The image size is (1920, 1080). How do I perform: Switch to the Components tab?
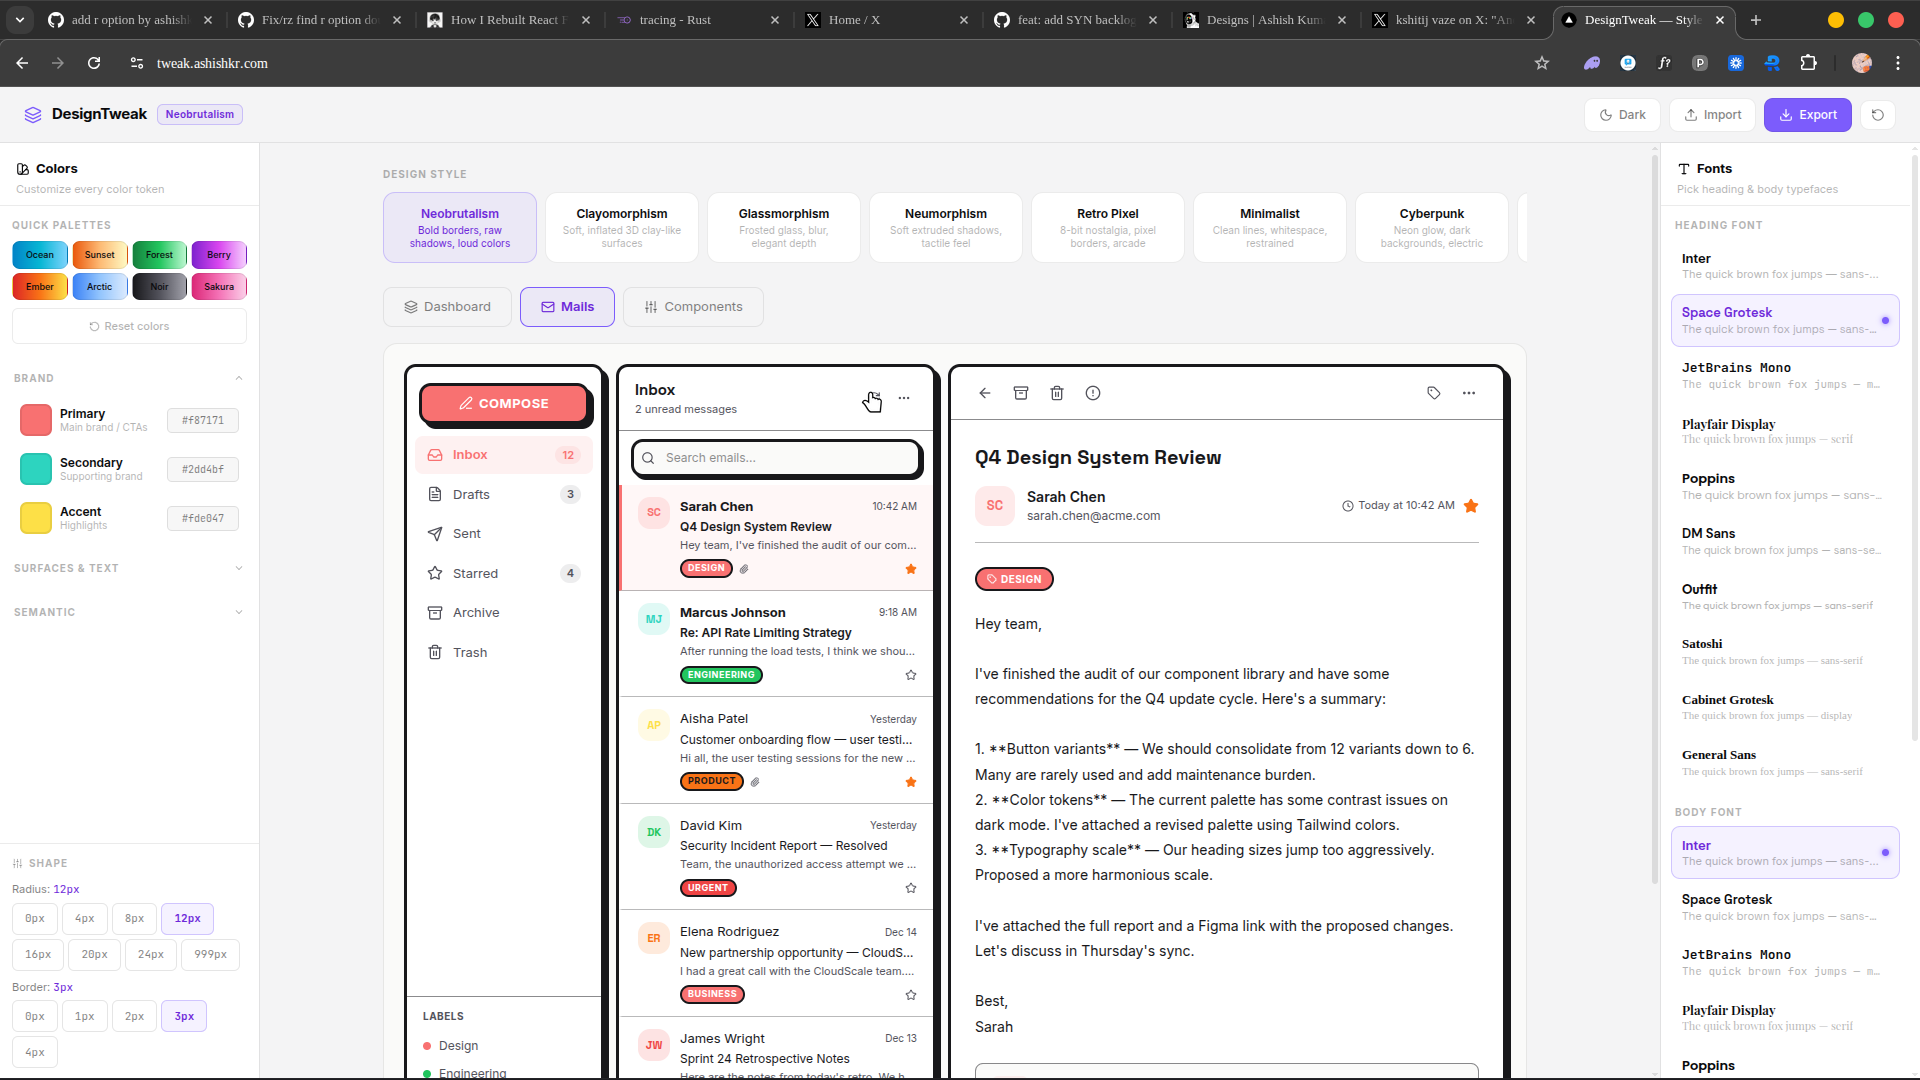pos(693,307)
